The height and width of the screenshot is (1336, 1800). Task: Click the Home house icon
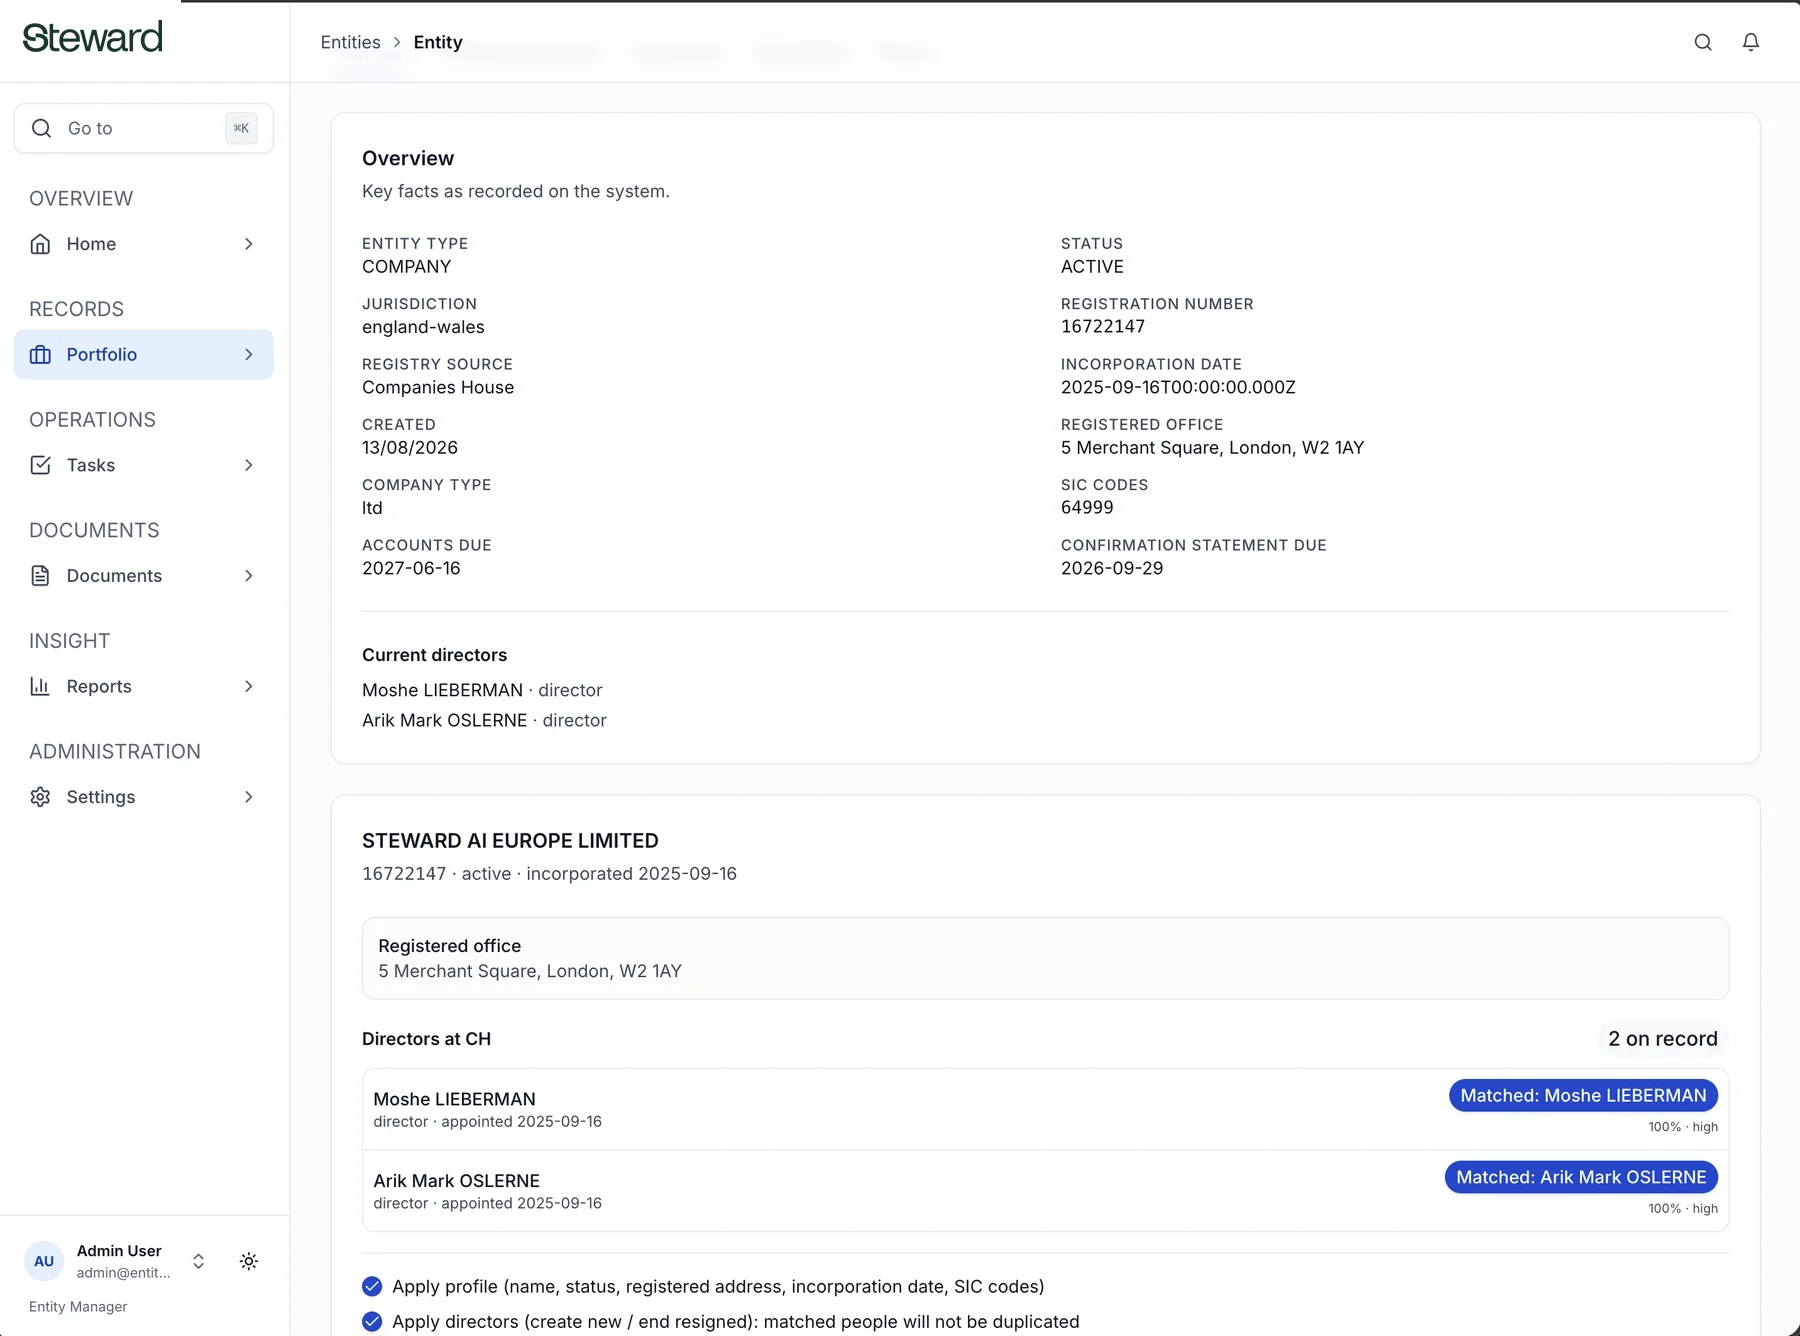coord(40,244)
